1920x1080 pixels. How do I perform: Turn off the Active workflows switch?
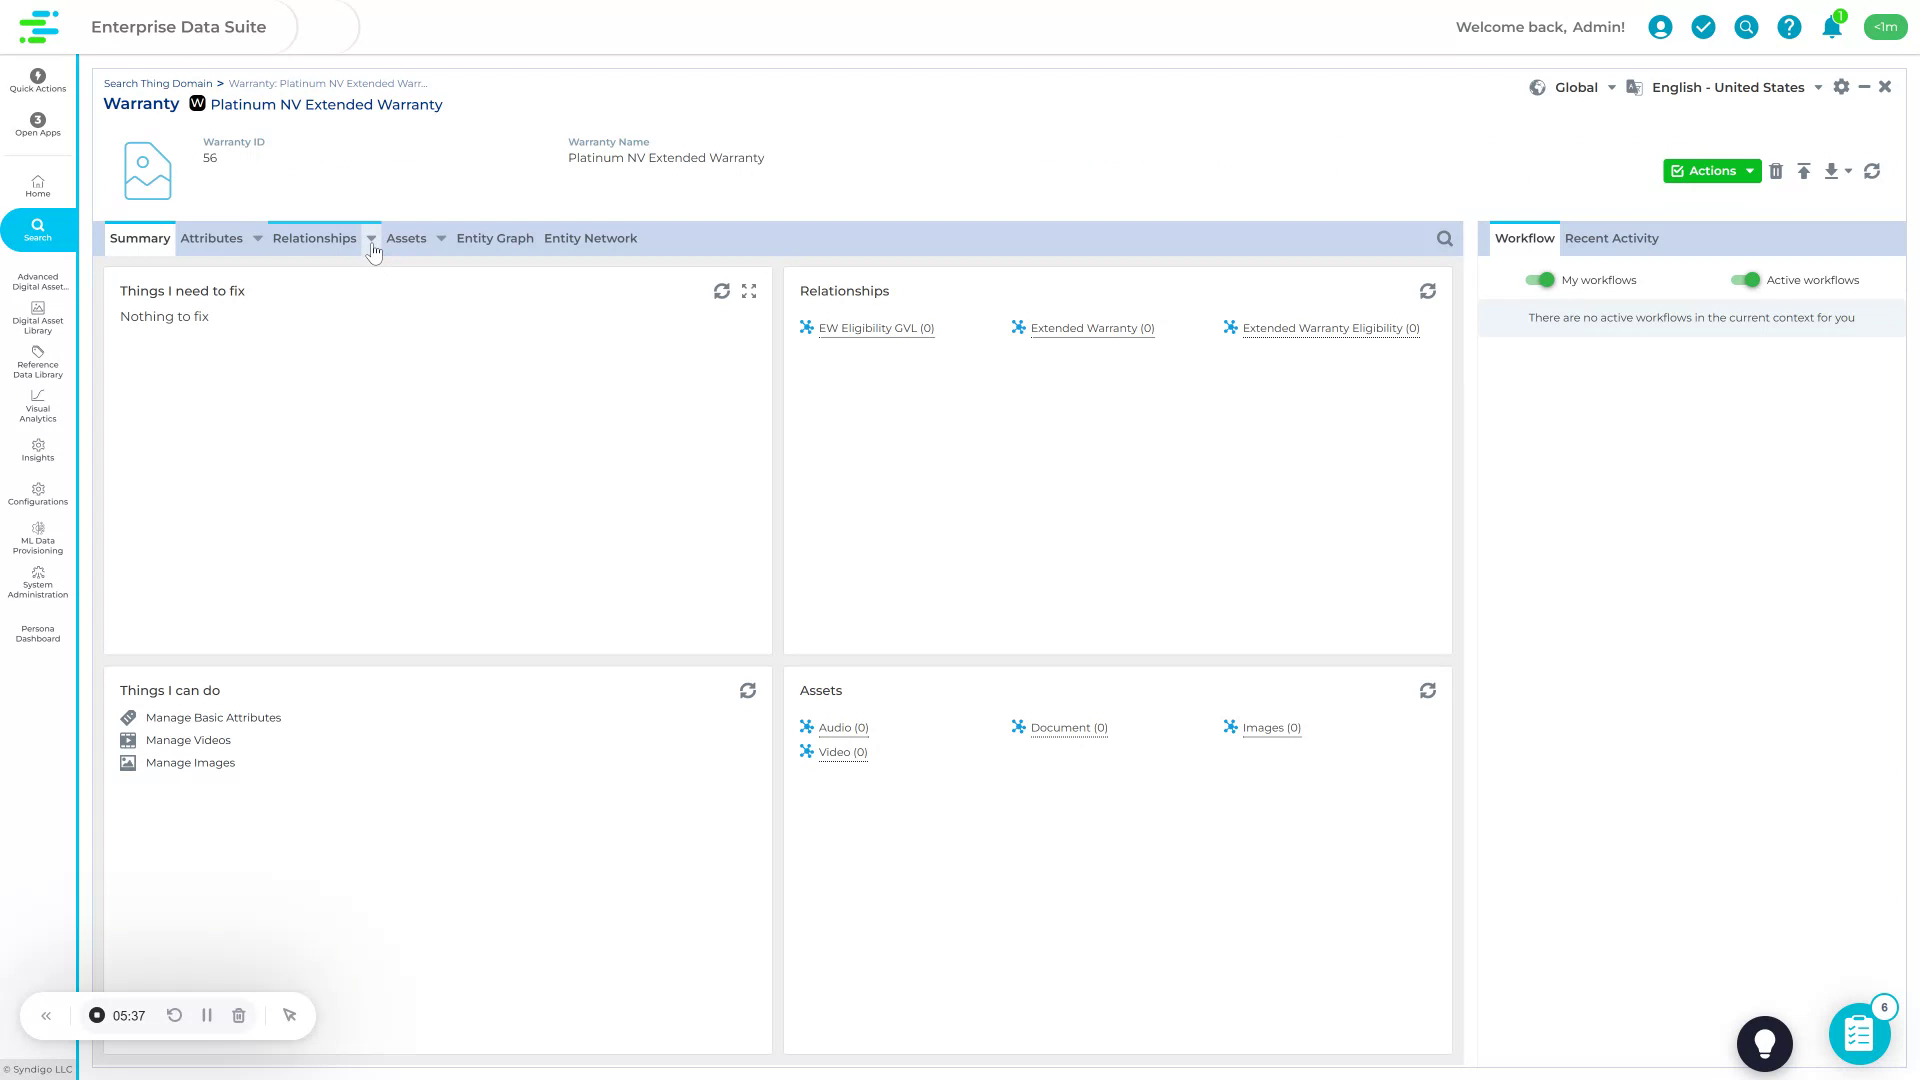click(x=1747, y=280)
